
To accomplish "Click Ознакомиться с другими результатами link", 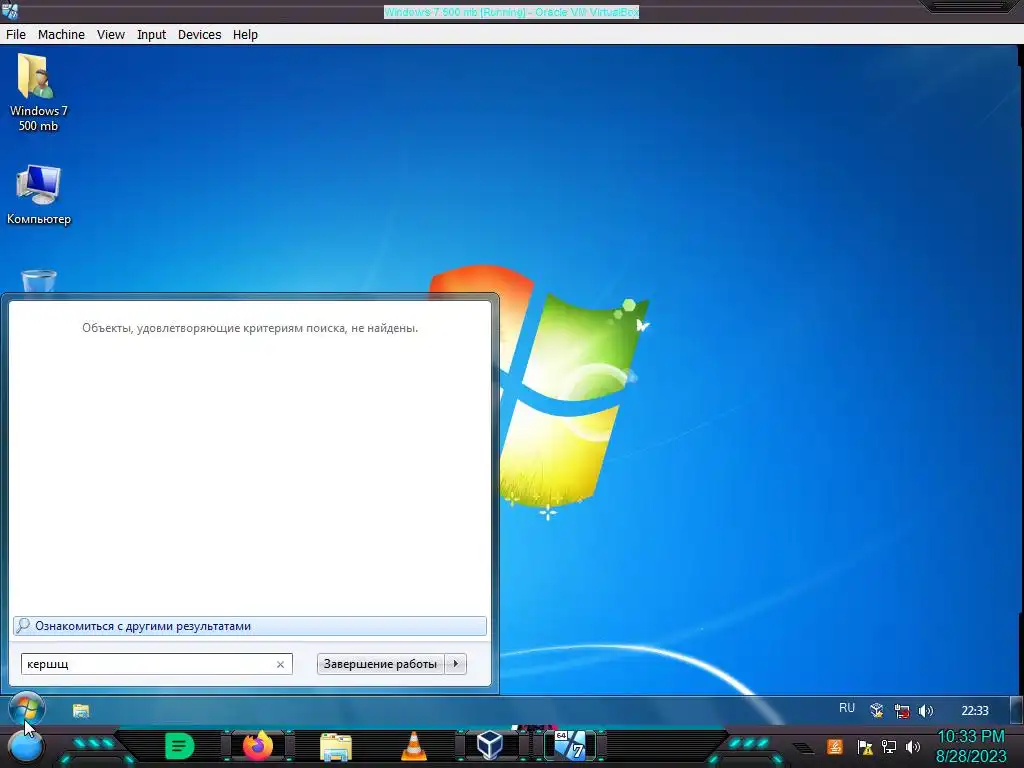I will [x=249, y=626].
